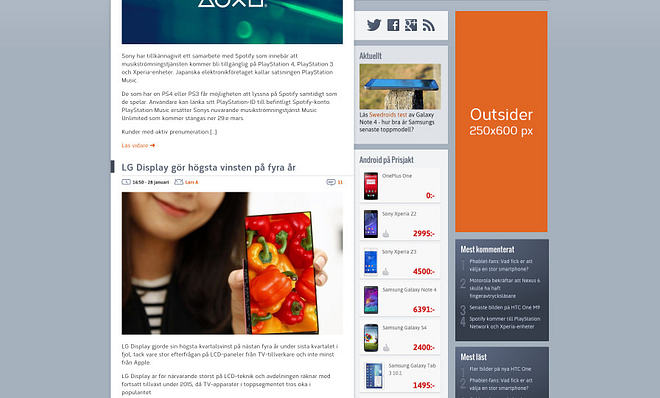Open the Galaxy Note 4 thumbnail under Aktuellt
660x398 pixels.
pyautogui.click(x=400, y=87)
